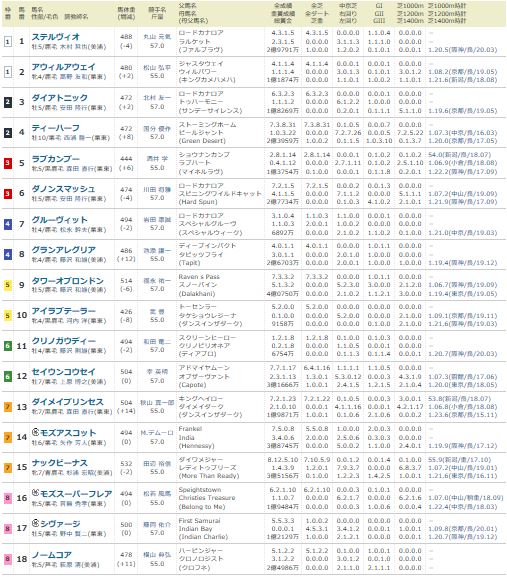Image resolution: width=507 pixels, height=577 pixels.
Task: Select the blue frame 4 badge beside グランアレグリア
Action: [x=7, y=254]
